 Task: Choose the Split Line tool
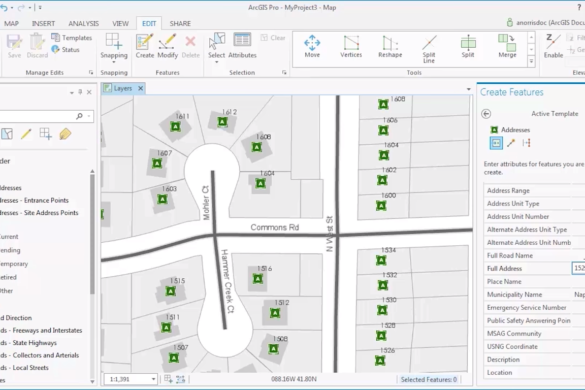429,49
